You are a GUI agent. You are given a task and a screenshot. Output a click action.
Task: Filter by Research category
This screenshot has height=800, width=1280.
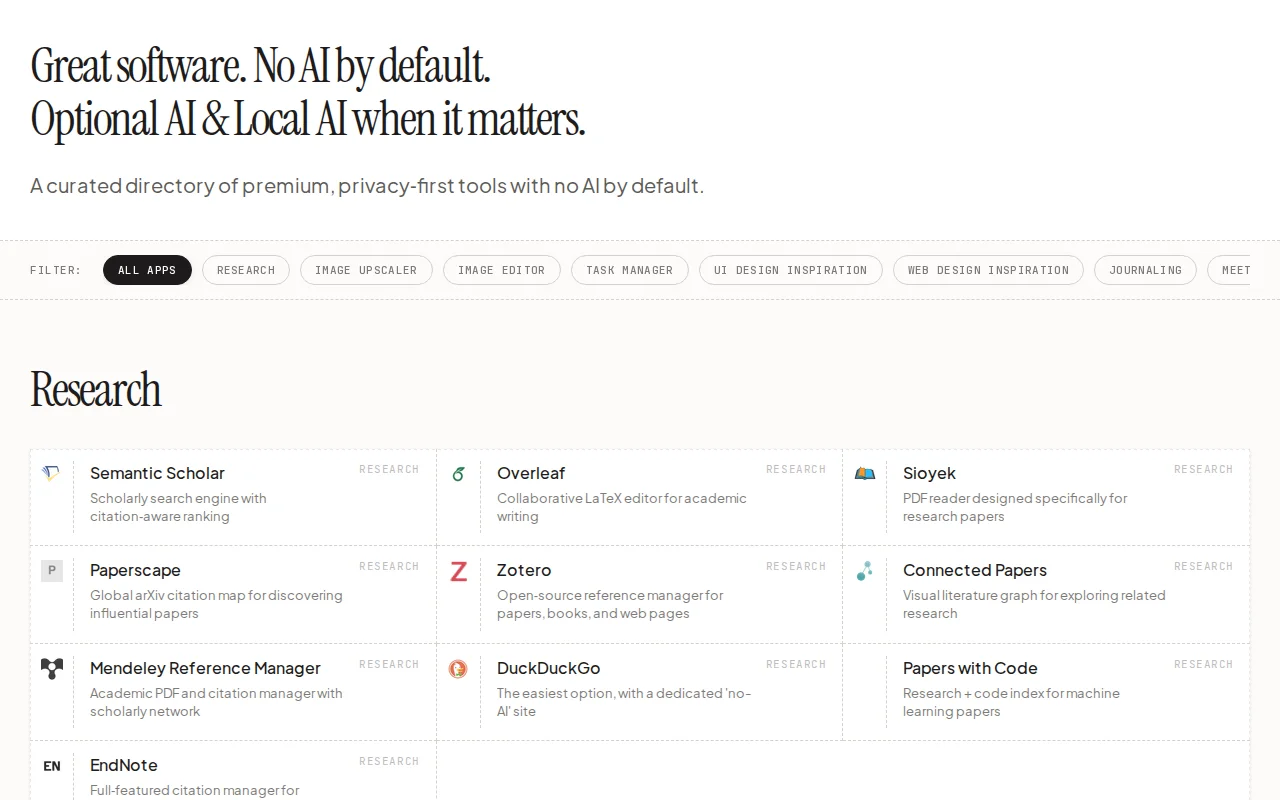[x=246, y=270]
